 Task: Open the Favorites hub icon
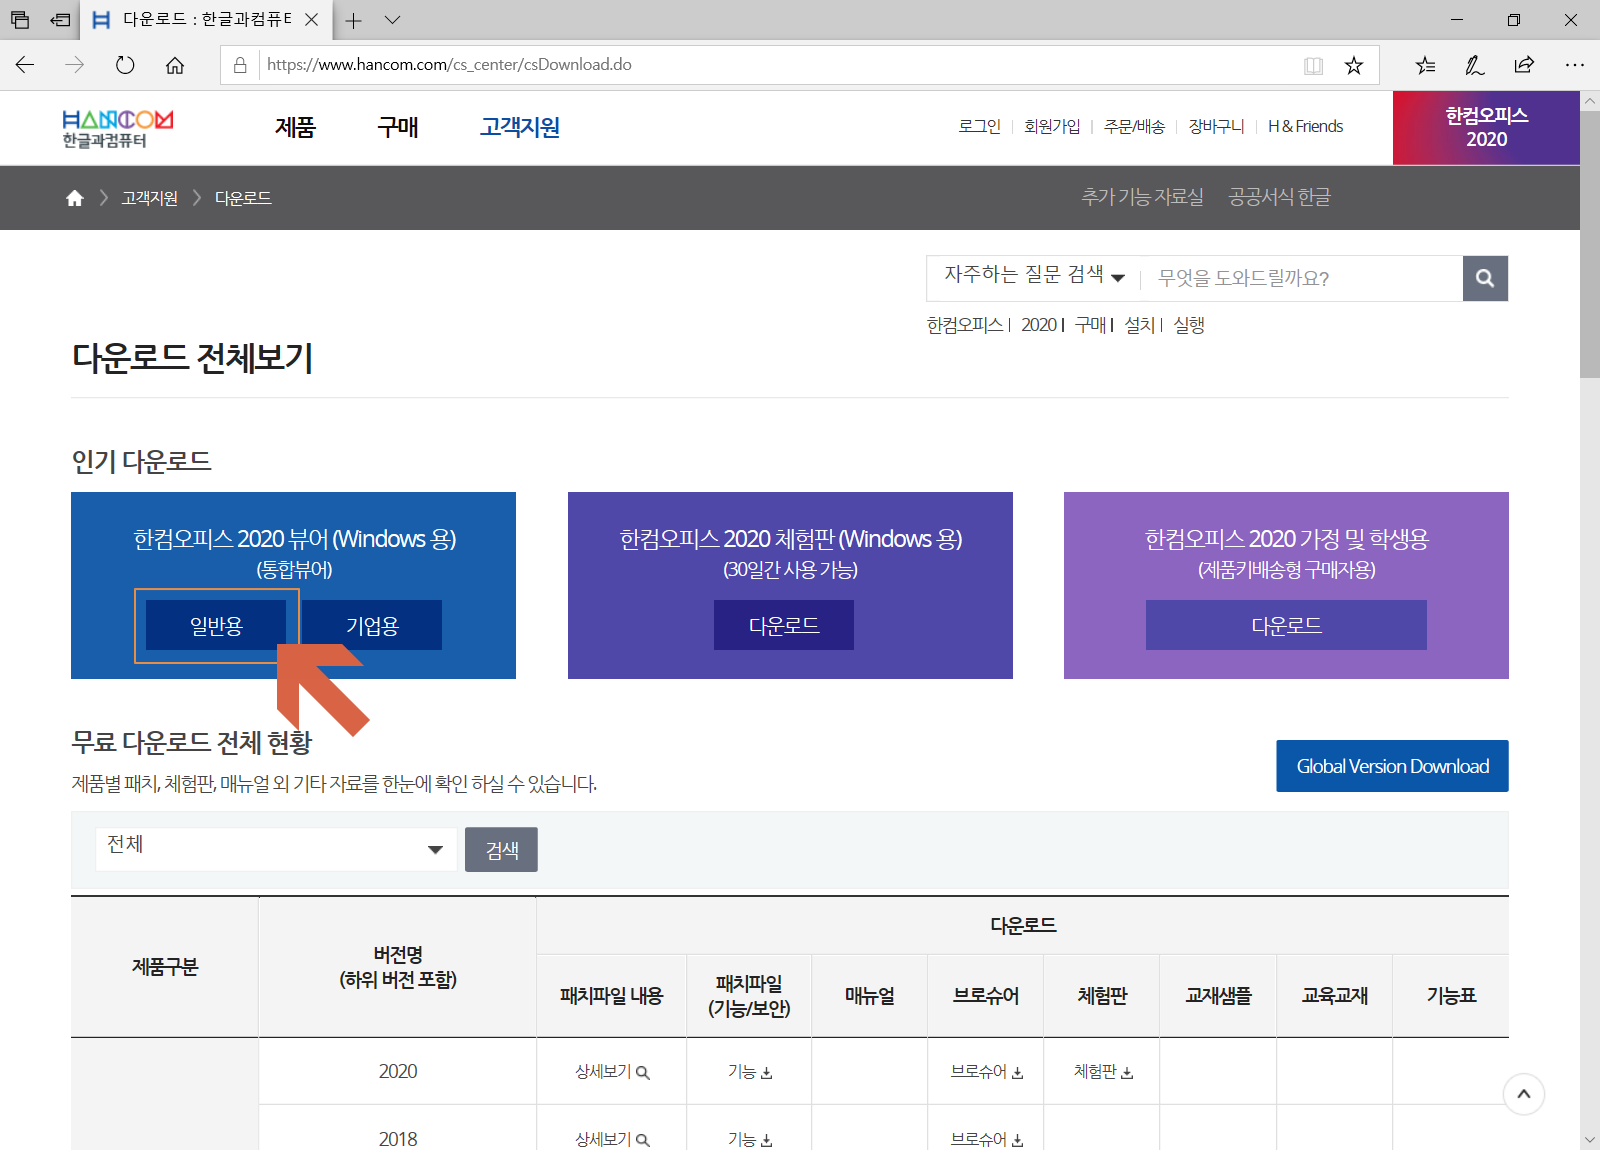[x=1425, y=65]
